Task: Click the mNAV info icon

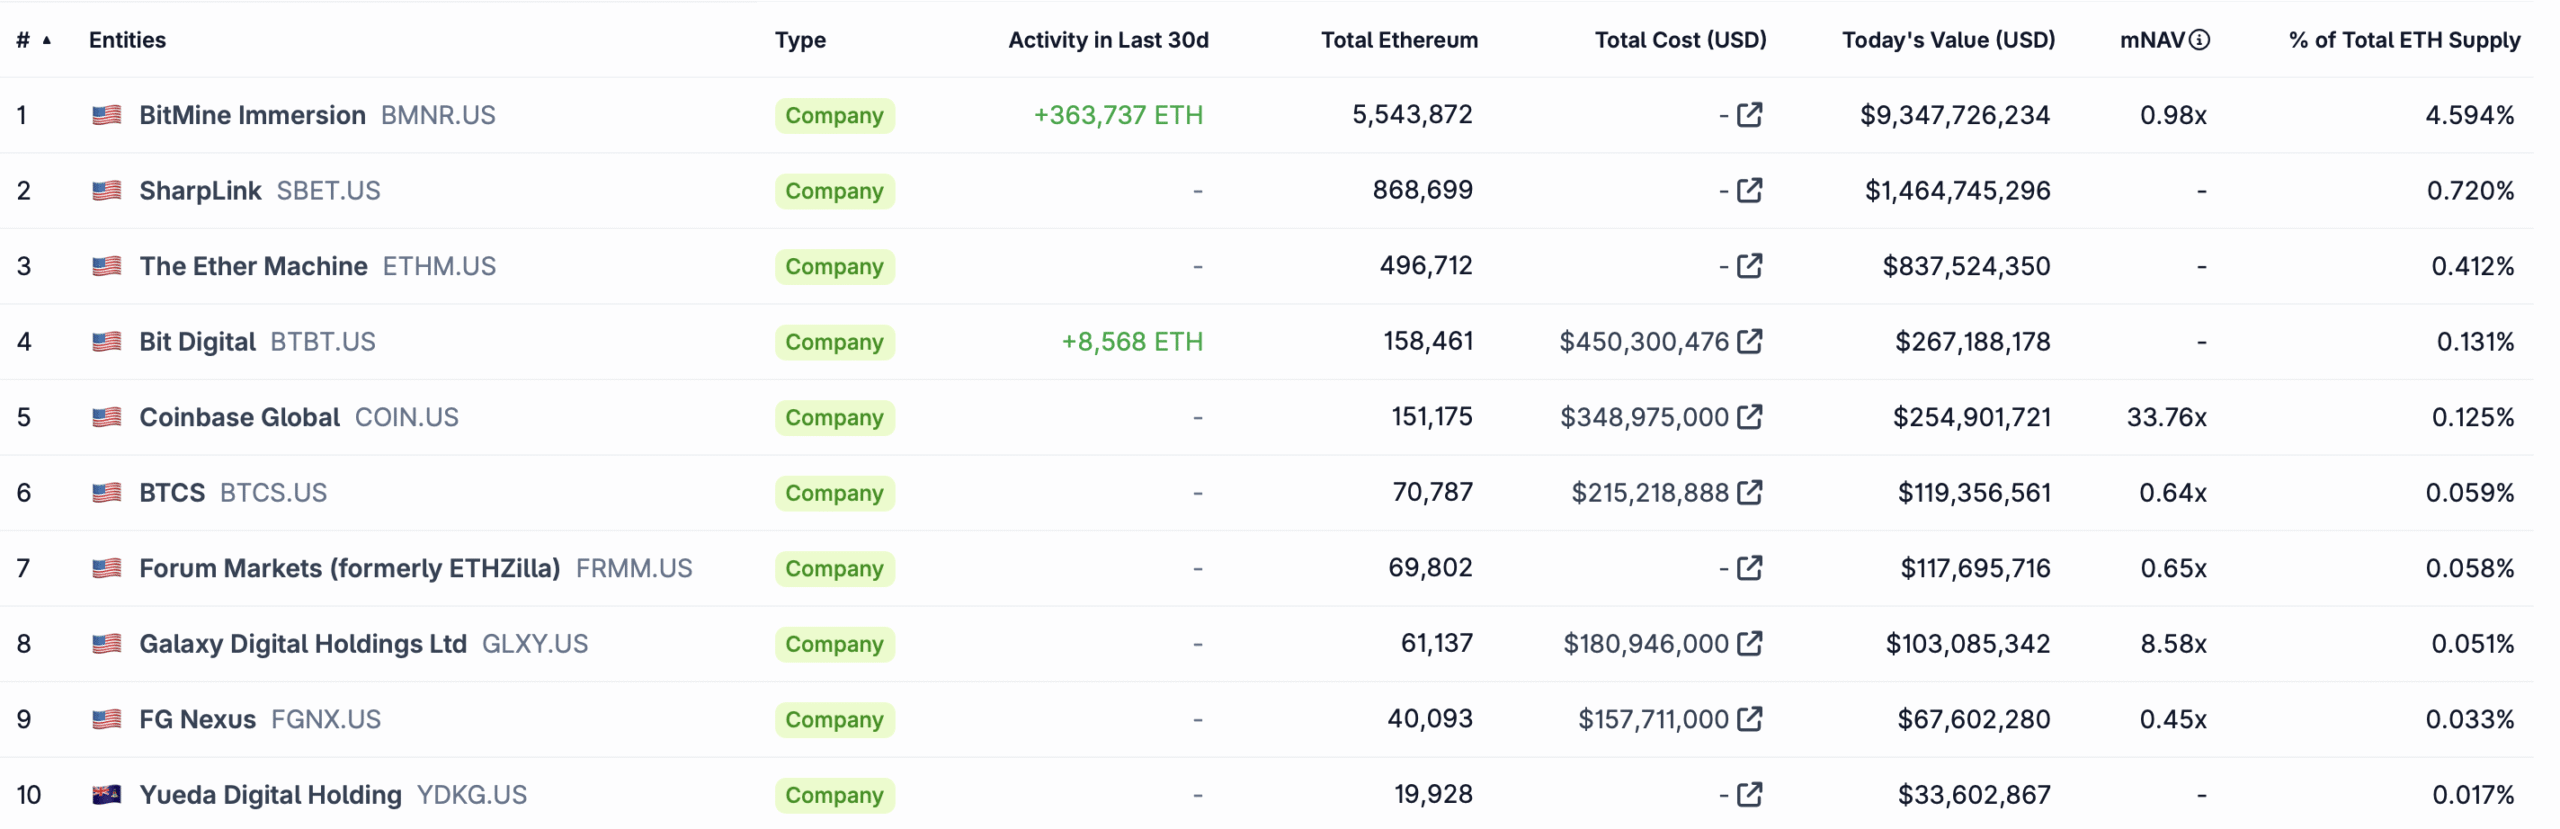Action: click(x=2199, y=40)
